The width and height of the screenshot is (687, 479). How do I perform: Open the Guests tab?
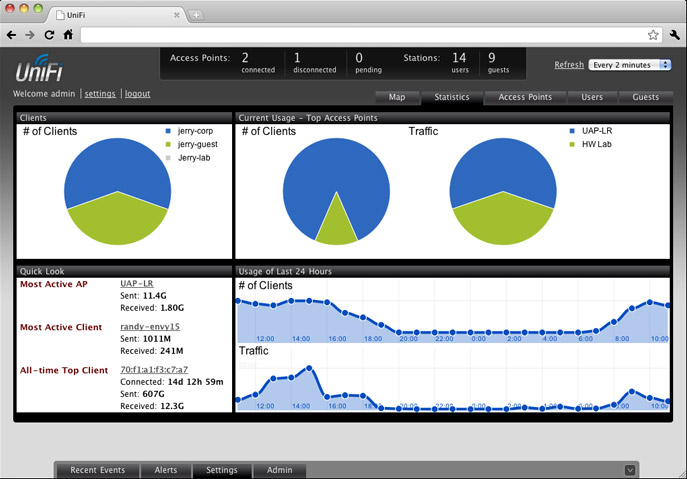[645, 97]
